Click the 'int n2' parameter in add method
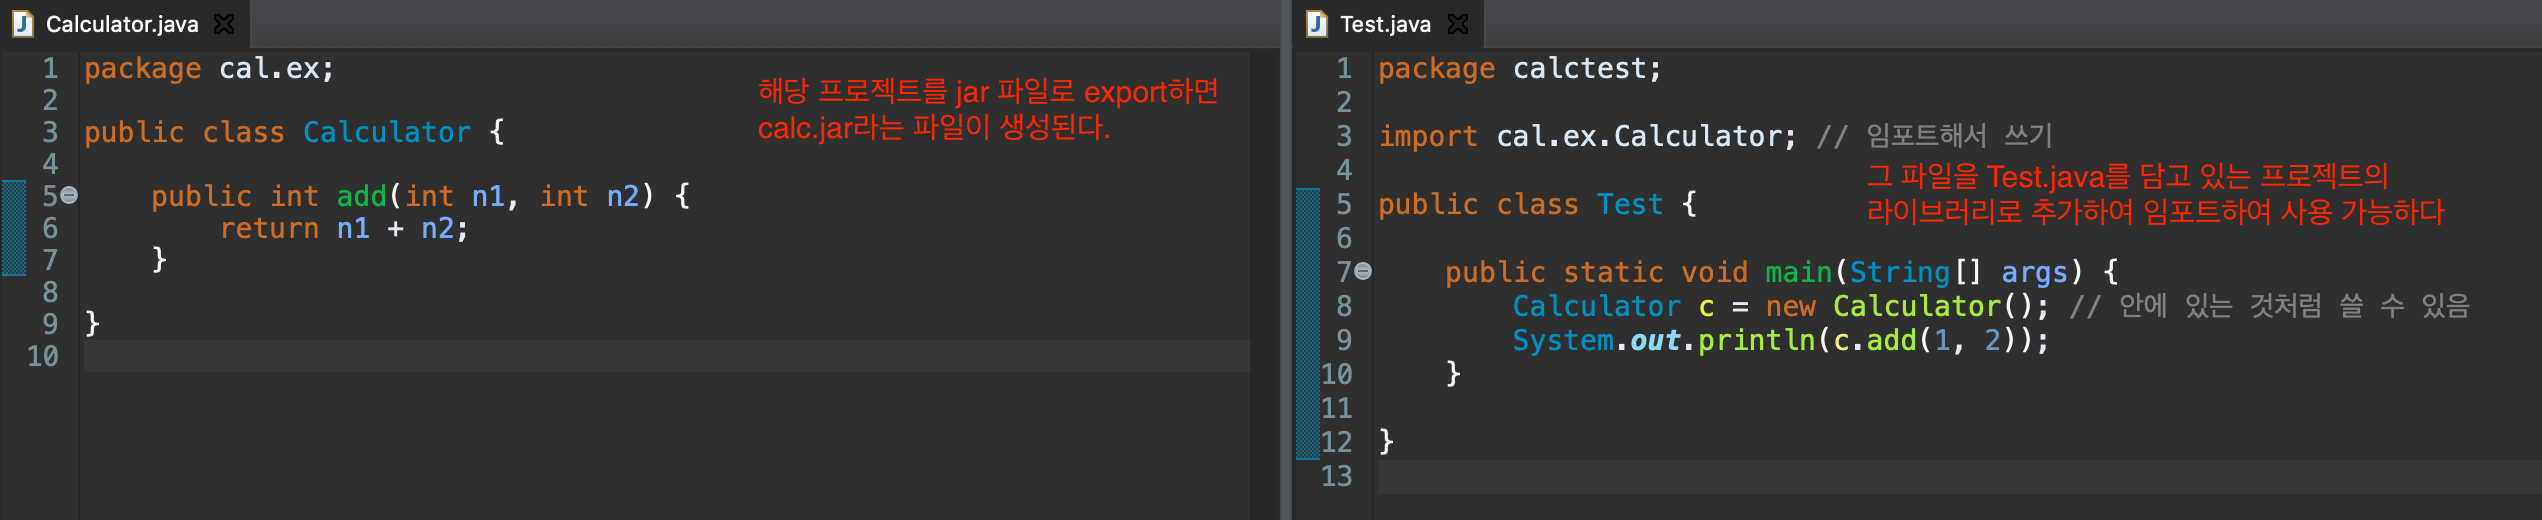 [589, 196]
